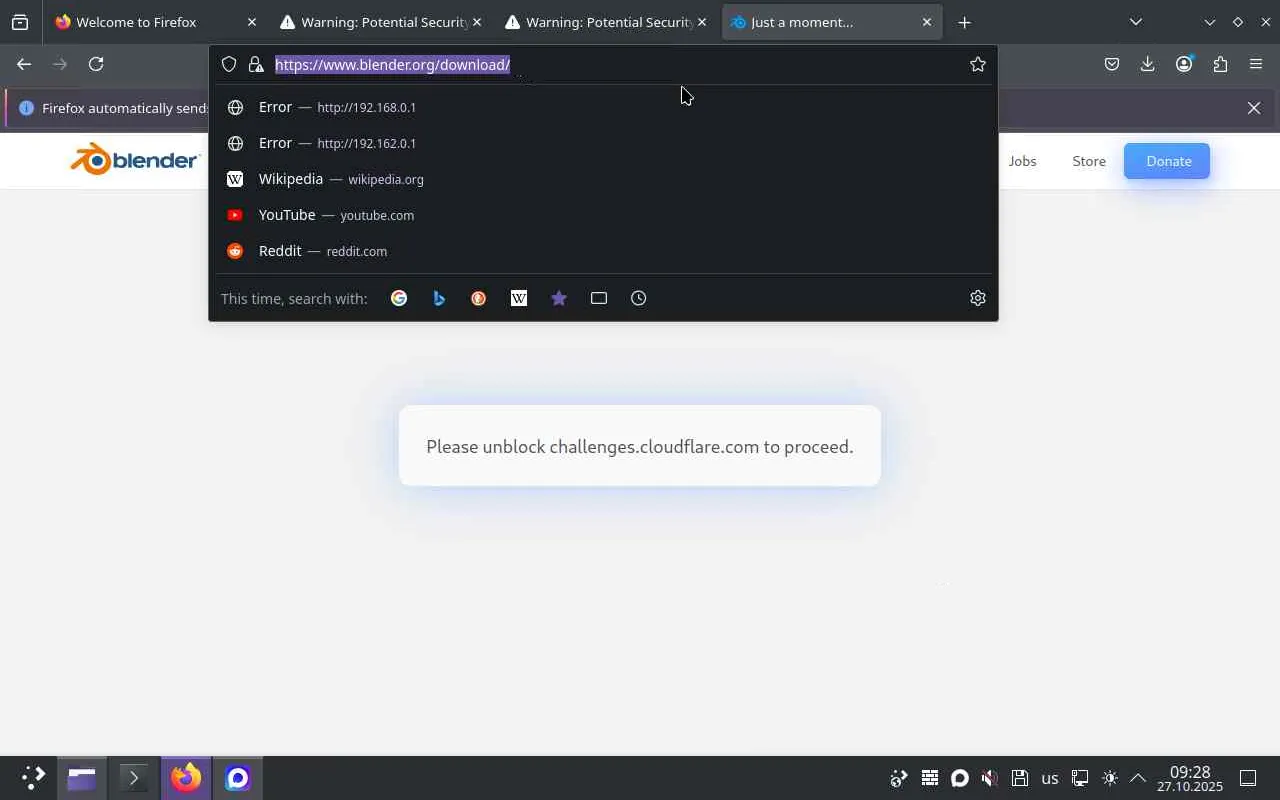This screenshot has width=1280, height=800.
Task: Open the tracking protection shield icon
Action: click(x=229, y=64)
